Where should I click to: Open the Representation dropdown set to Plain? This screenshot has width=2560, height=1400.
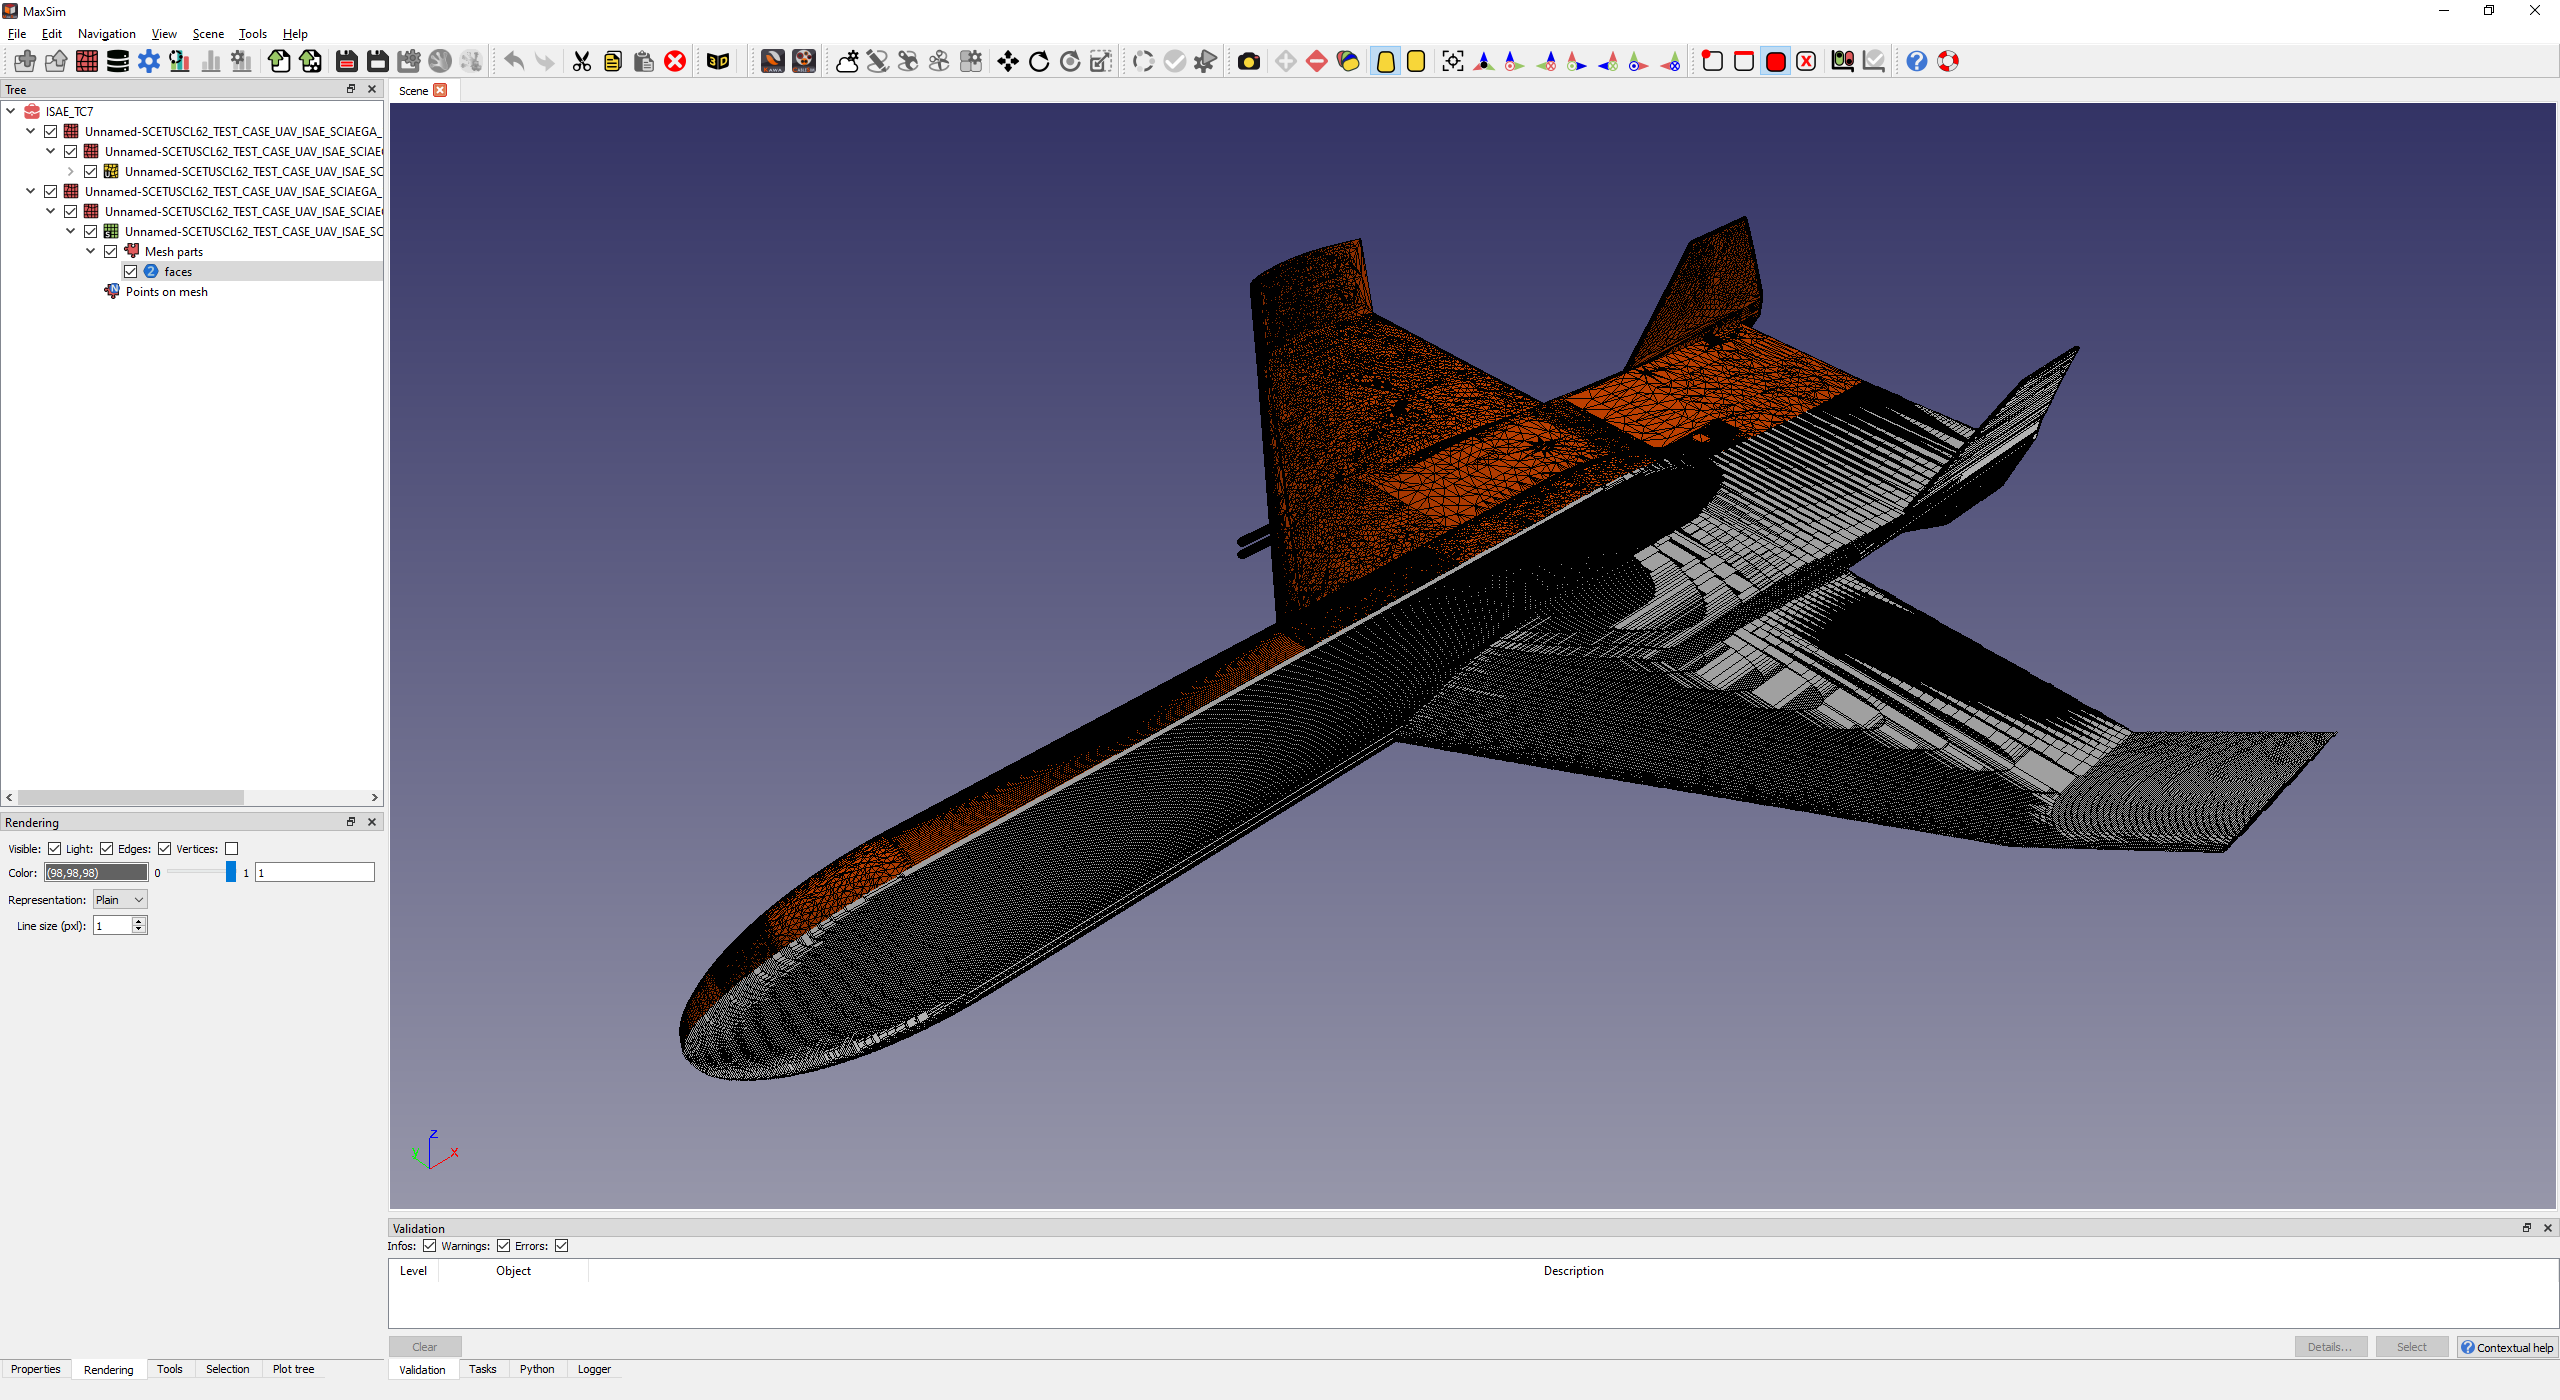coord(120,899)
